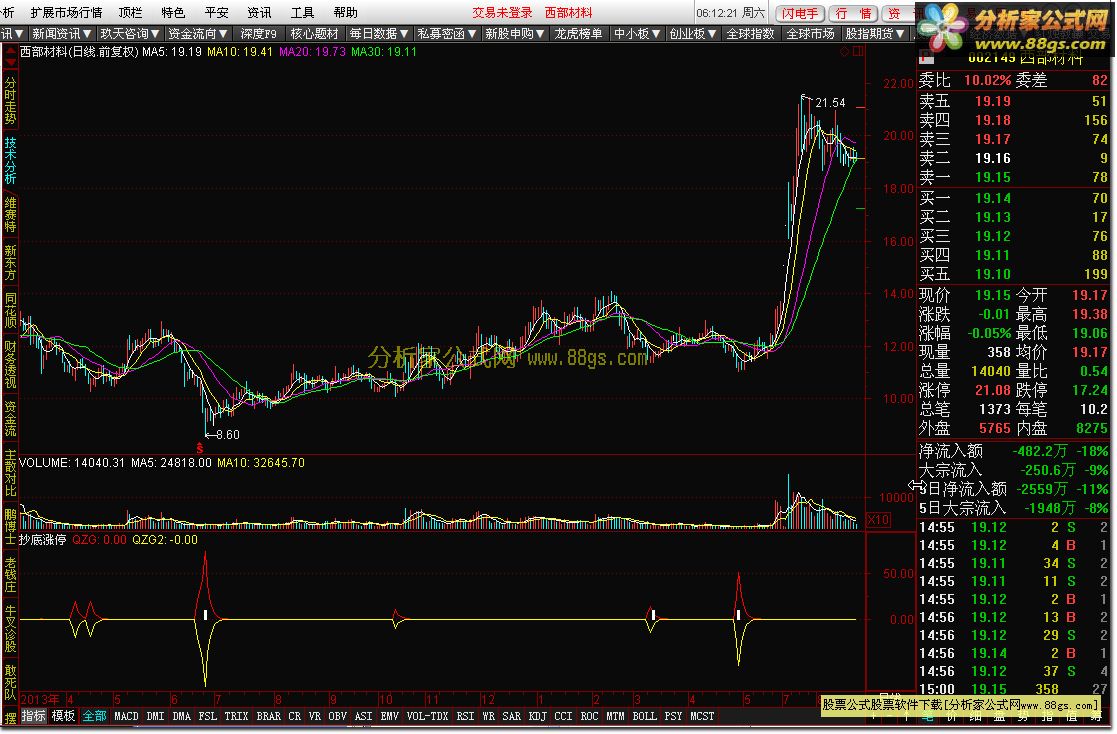Image resolution: width=1117 pixels, height=734 pixels.
Task: Open 龙虎榜单 toolbar item
Action: point(578,33)
